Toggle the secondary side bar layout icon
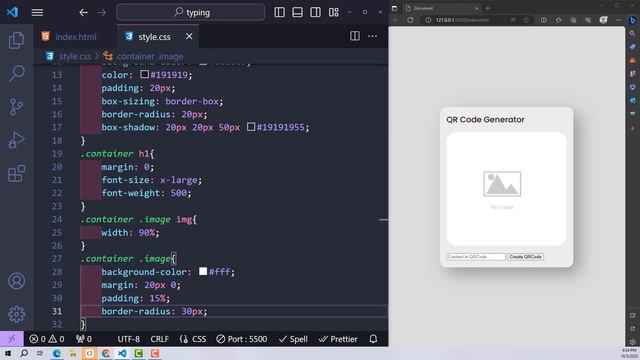Viewport: 640px width, 360px height. [315, 12]
